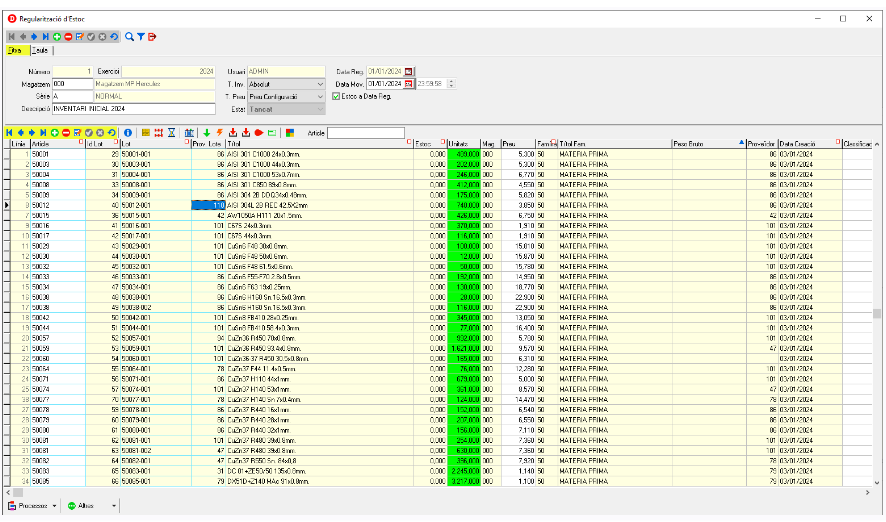Click the green down arrow icon
The image size is (886, 522).
click(x=206, y=133)
